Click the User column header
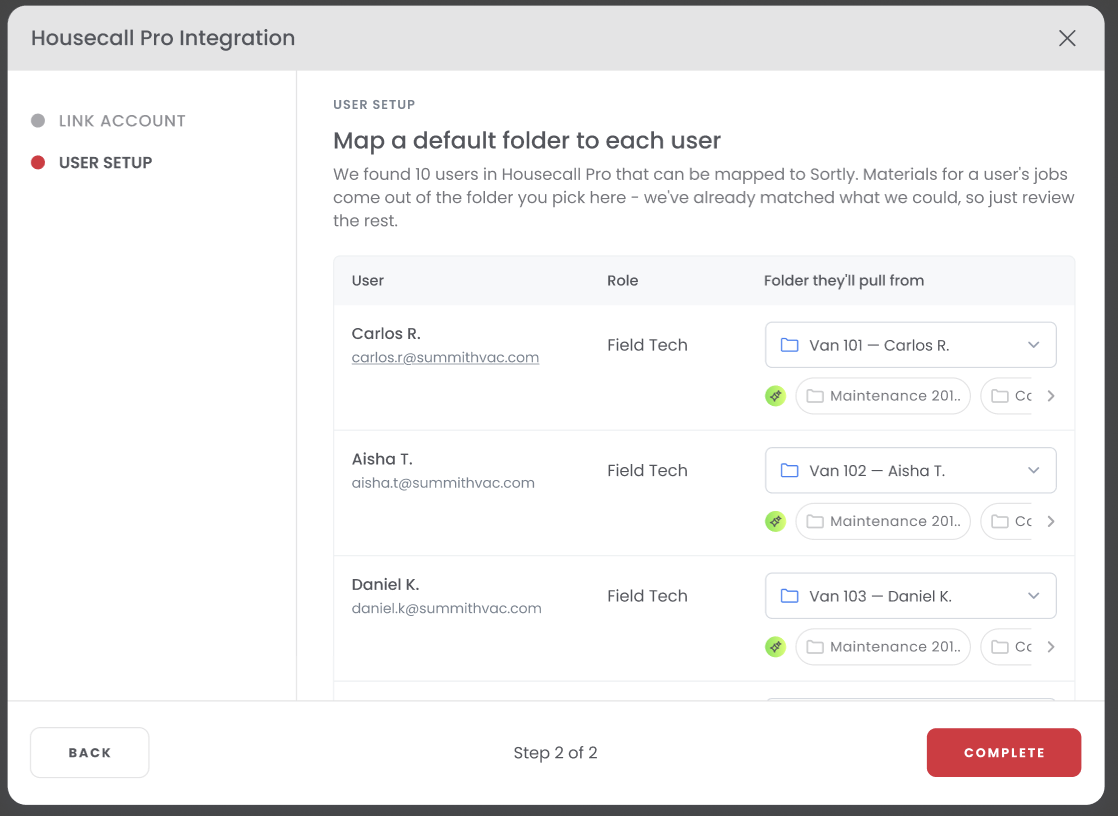The image size is (1118, 816). coord(368,280)
